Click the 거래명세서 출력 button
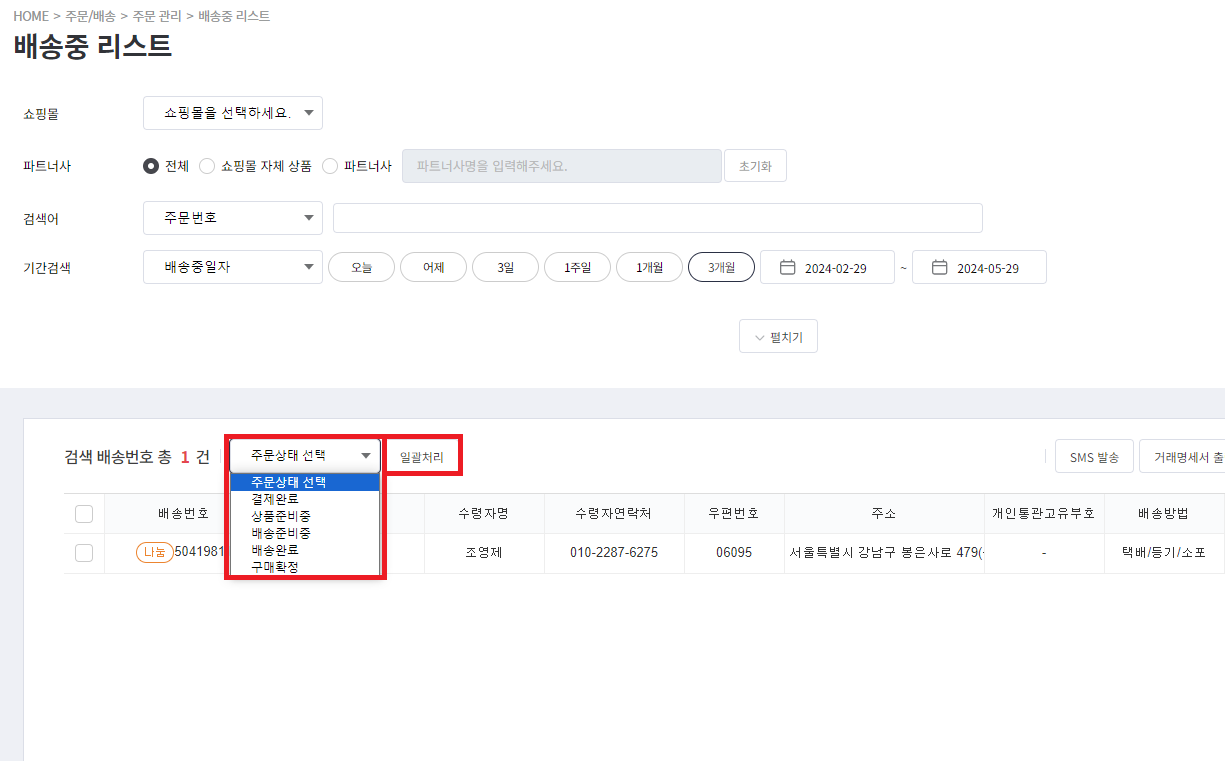The width and height of the screenshot is (1225, 761). point(1182,457)
